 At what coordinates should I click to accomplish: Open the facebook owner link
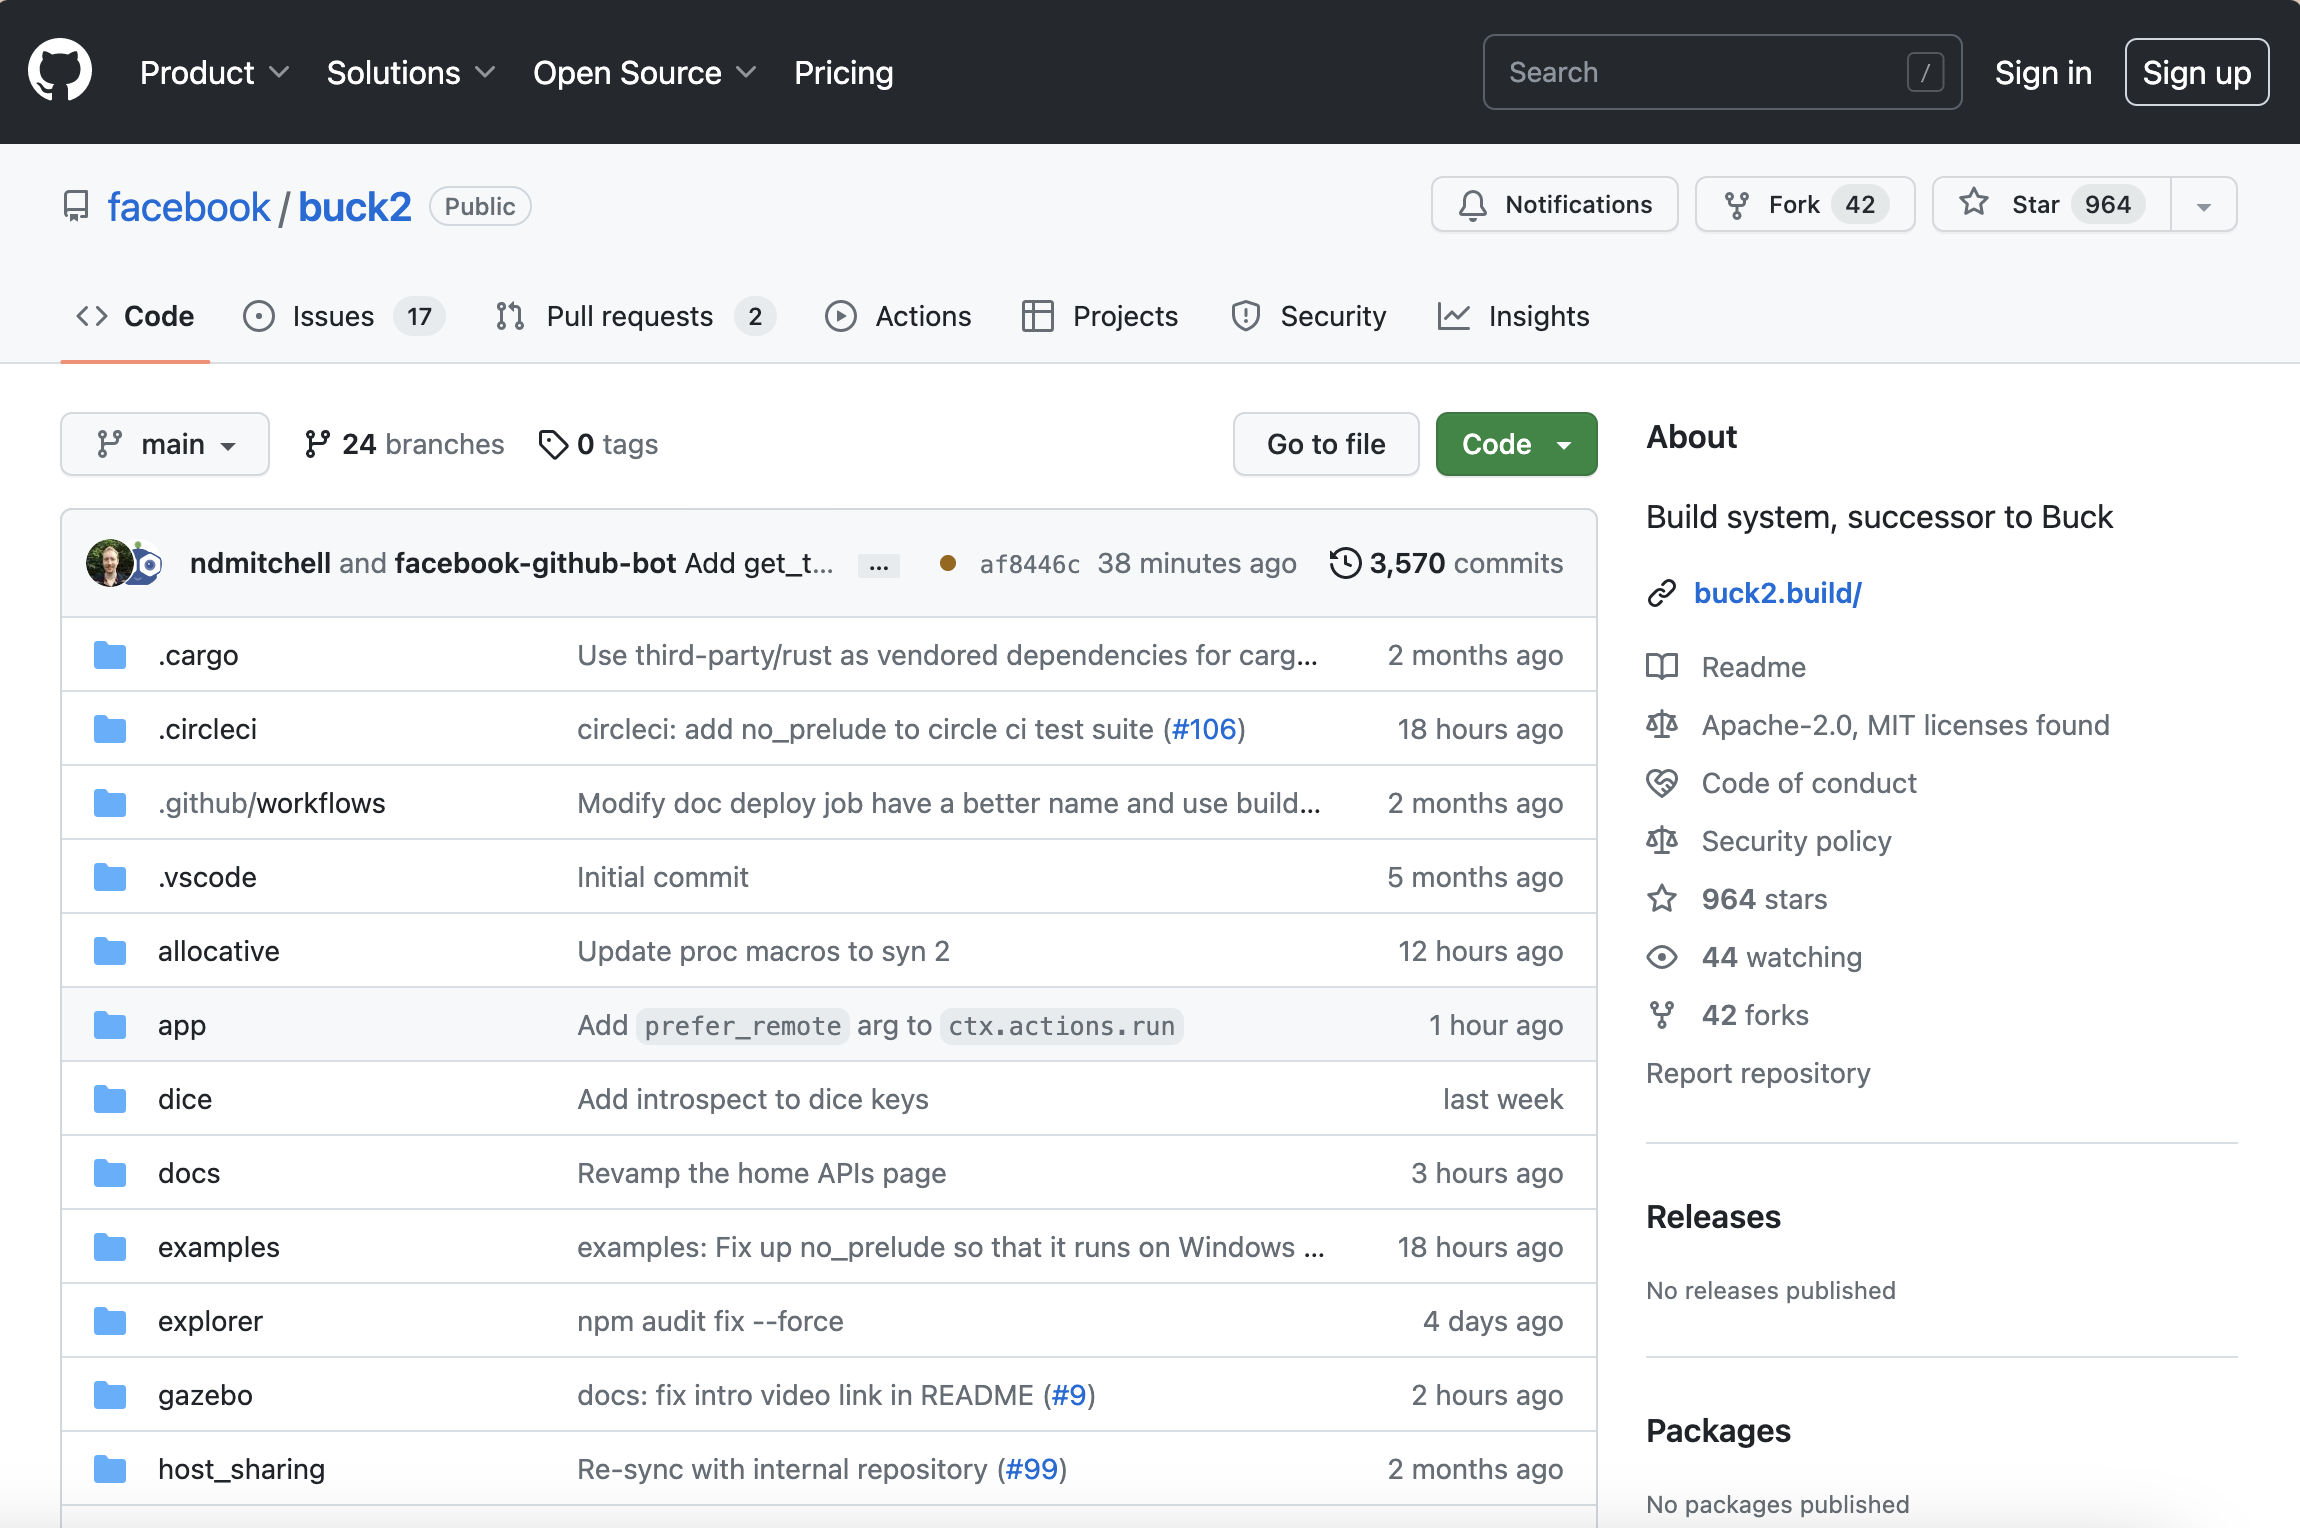189,207
